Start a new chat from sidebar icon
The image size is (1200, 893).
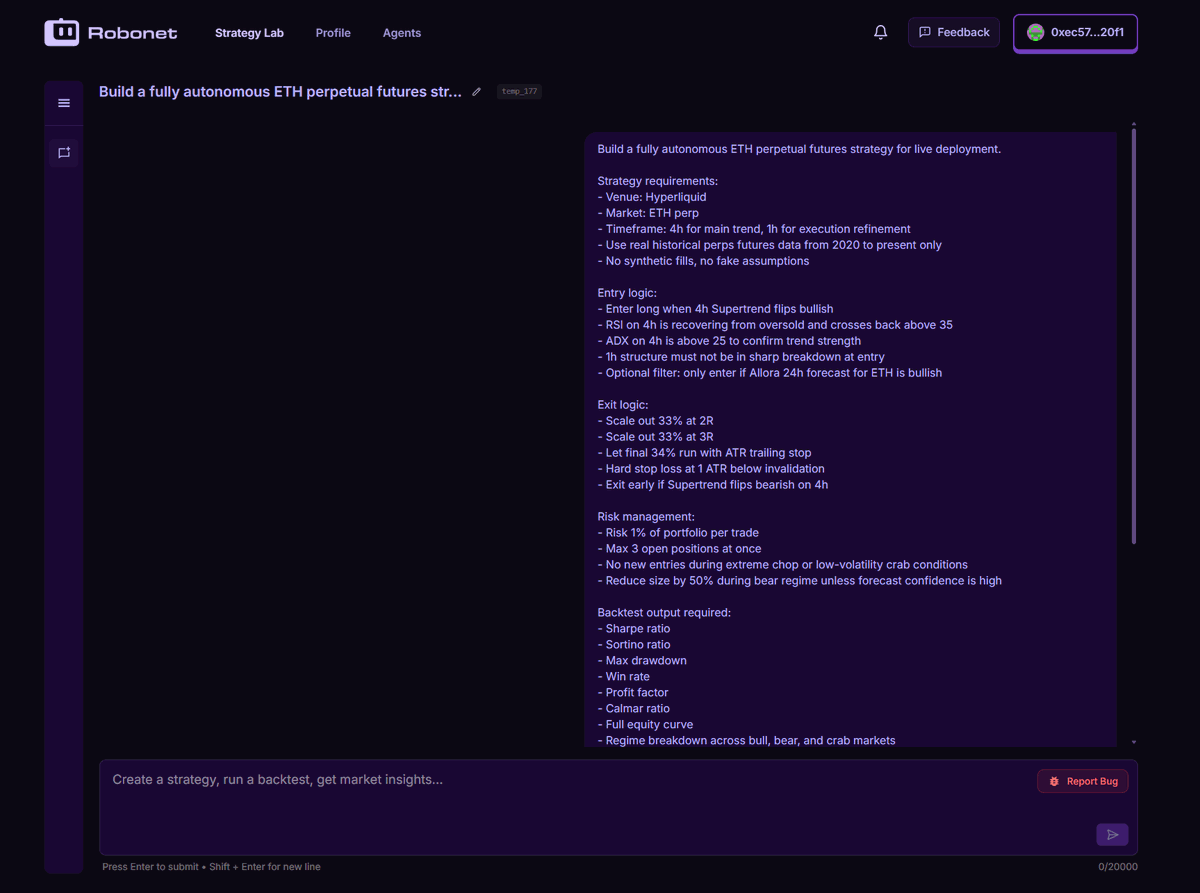[x=64, y=153]
